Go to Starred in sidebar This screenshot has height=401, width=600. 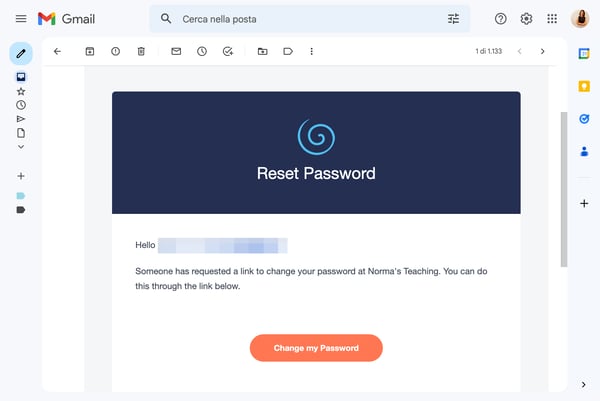point(21,91)
